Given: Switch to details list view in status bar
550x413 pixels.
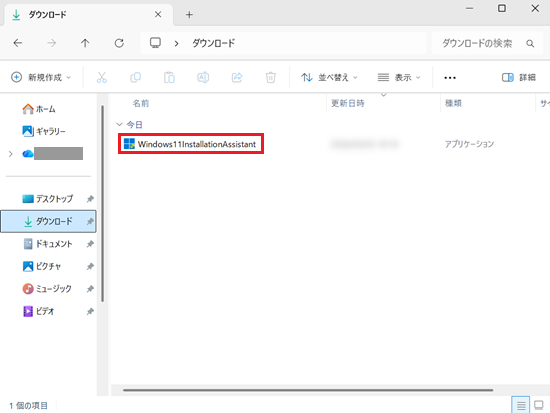Looking at the screenshot, I should (521, 405).
